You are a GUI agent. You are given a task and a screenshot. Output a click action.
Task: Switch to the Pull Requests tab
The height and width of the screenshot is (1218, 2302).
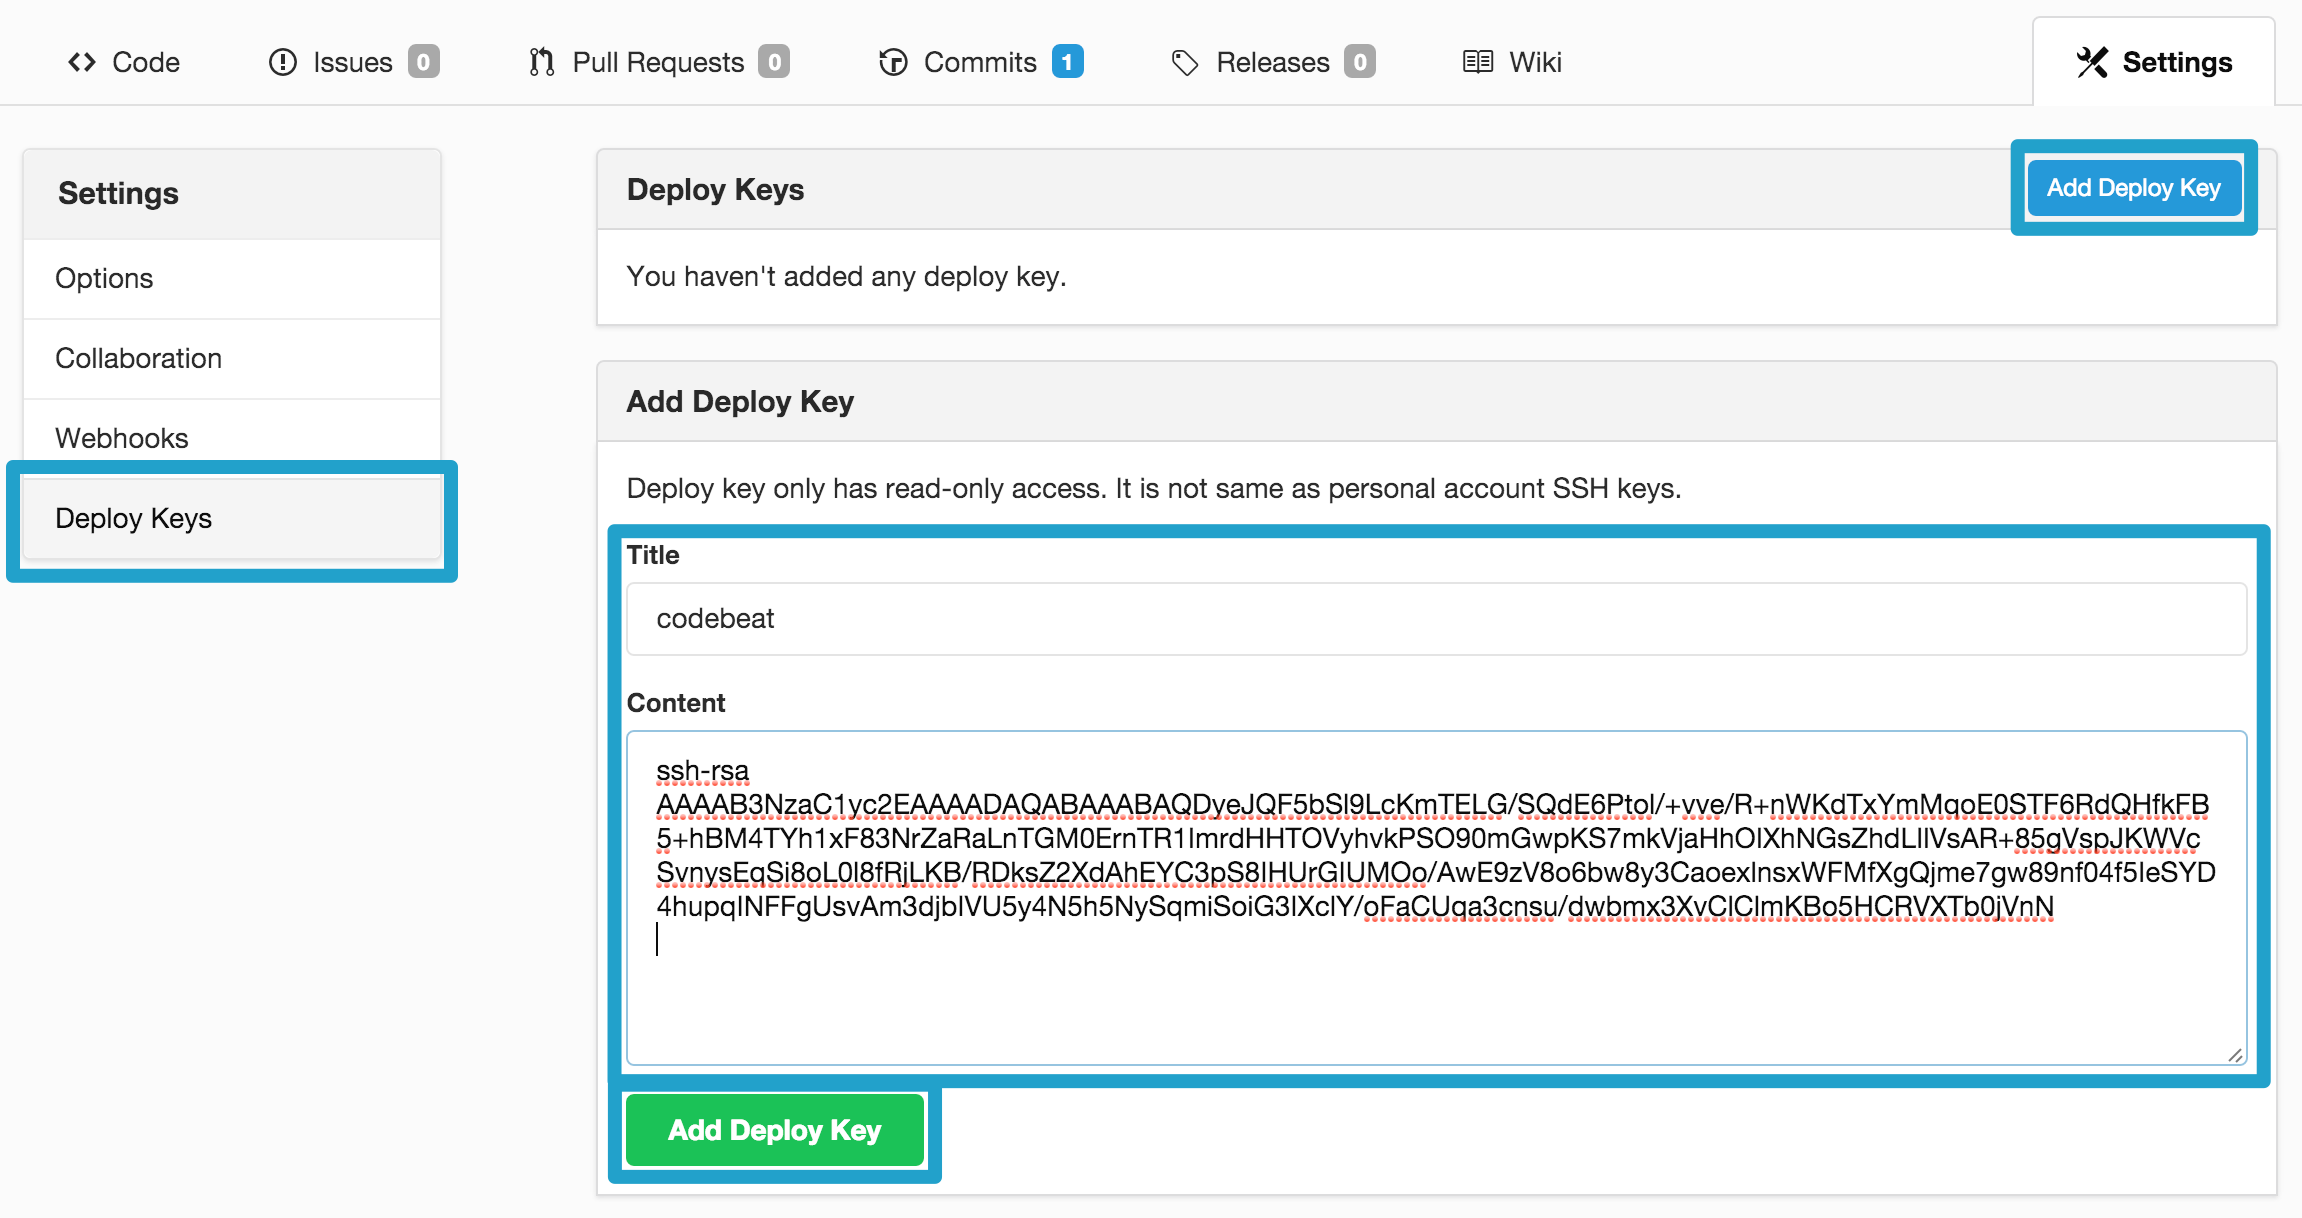[x=658, y=62]
